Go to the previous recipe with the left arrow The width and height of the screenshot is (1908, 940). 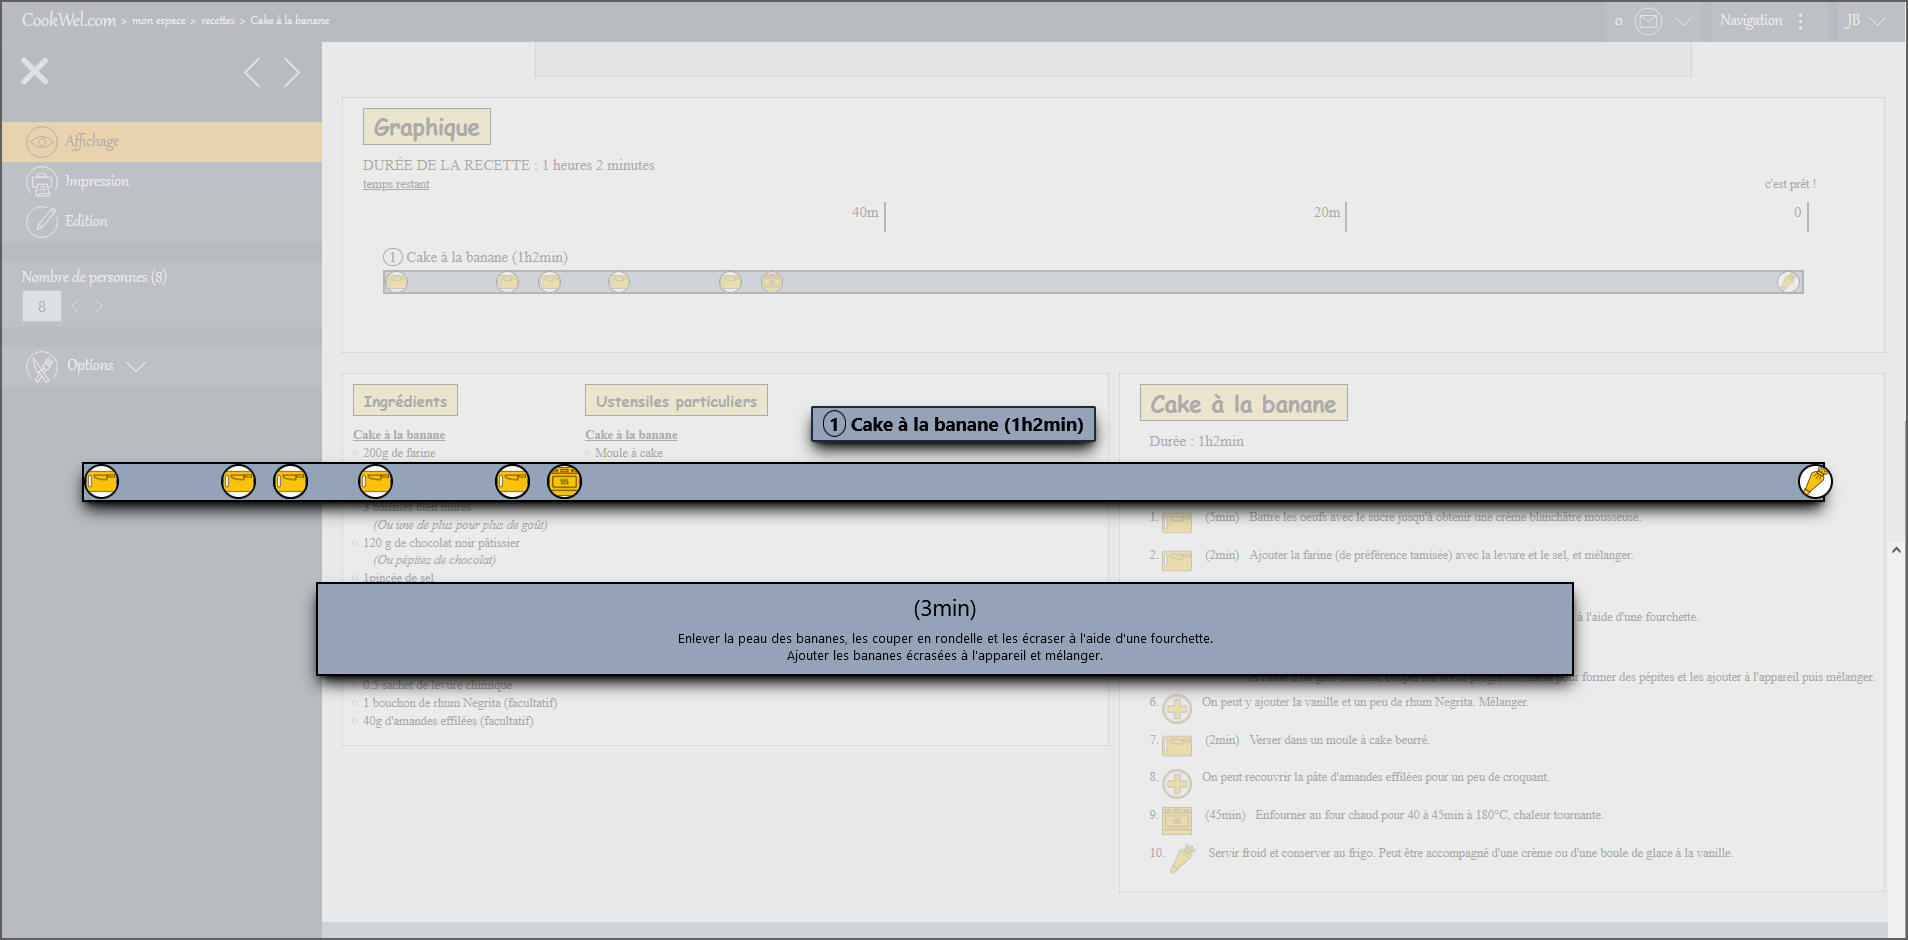coord(253,72)
